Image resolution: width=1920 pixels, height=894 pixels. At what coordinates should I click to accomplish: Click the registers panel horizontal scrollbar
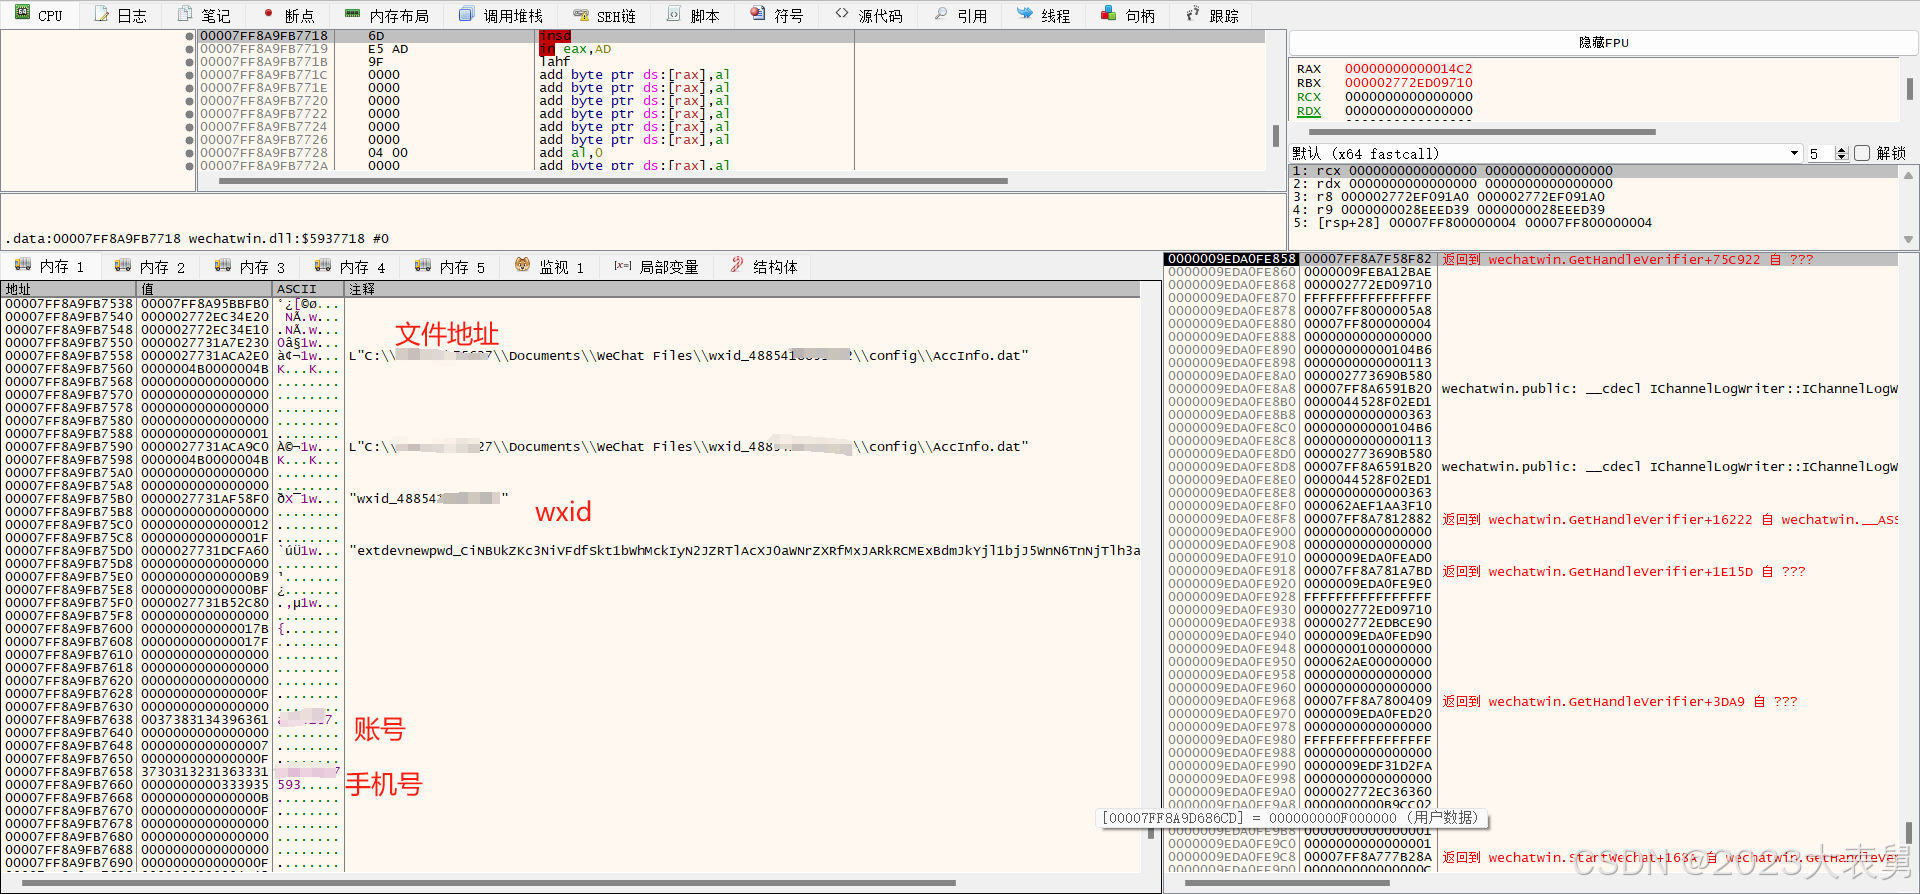tap(1482, 131)
